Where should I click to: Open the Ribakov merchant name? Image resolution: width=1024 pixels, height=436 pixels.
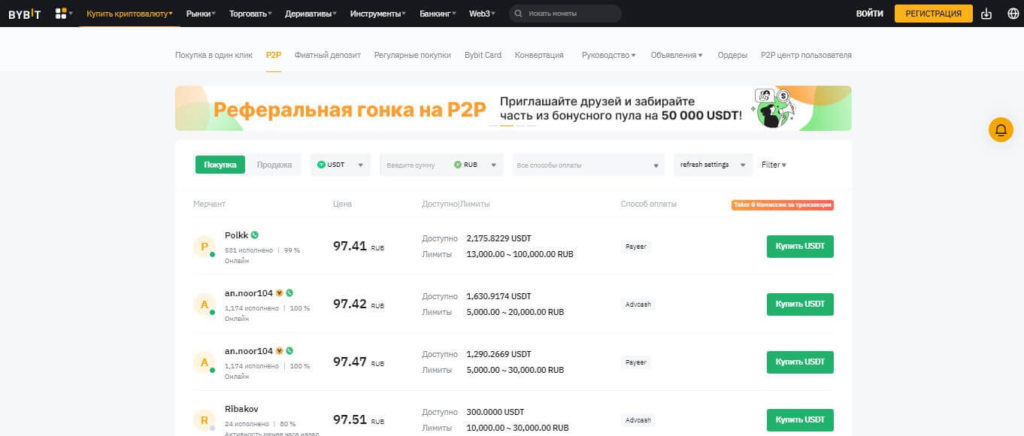(242, 409)
